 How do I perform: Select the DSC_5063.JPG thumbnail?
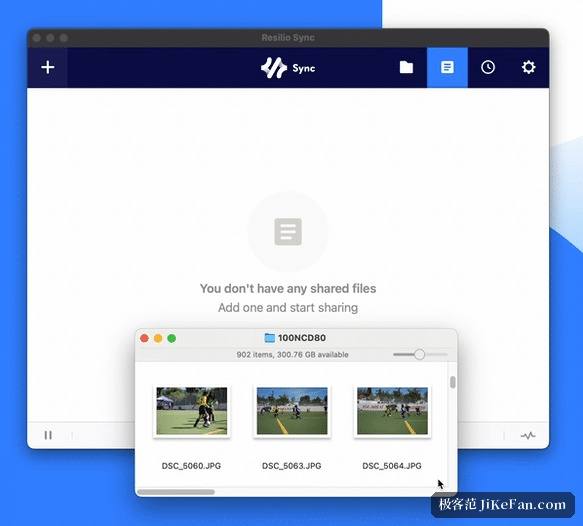point(292,411)
